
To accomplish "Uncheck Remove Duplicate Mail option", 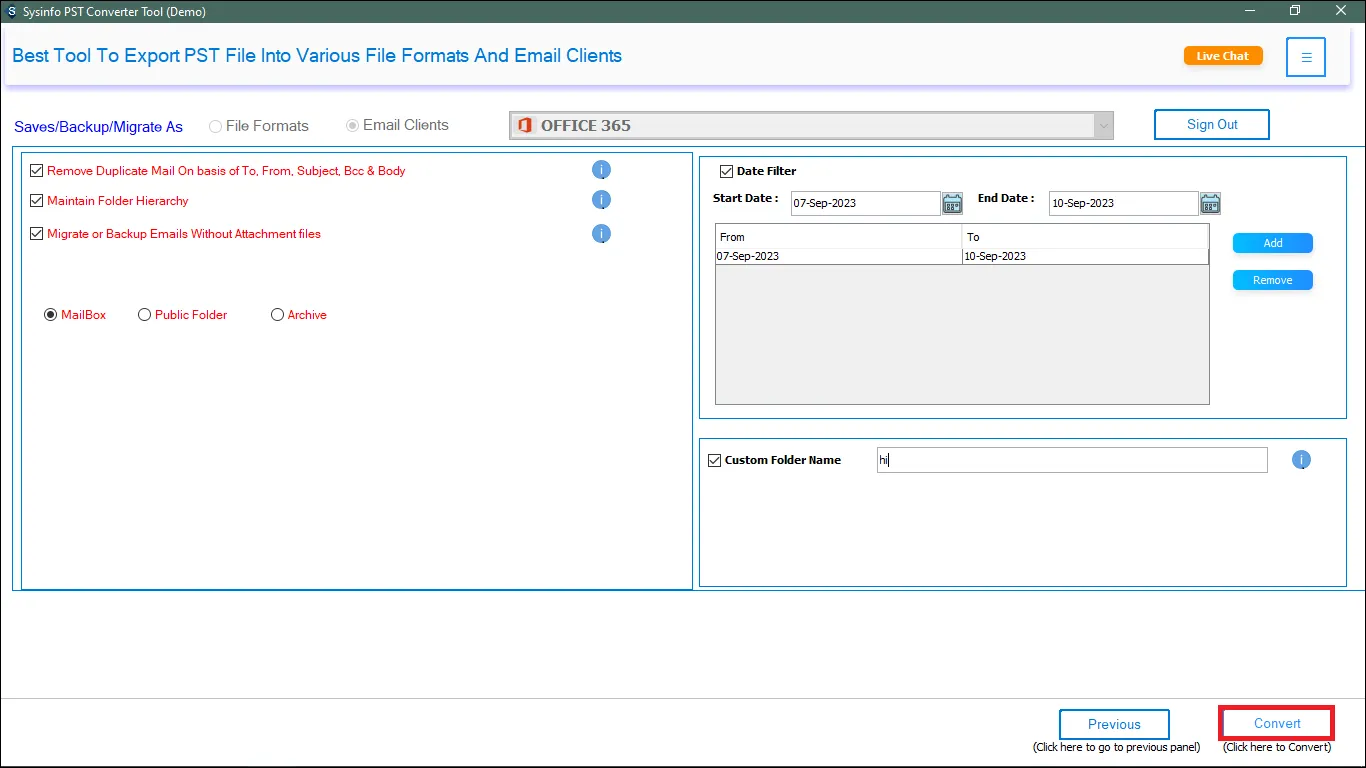I will click(38, 171).
